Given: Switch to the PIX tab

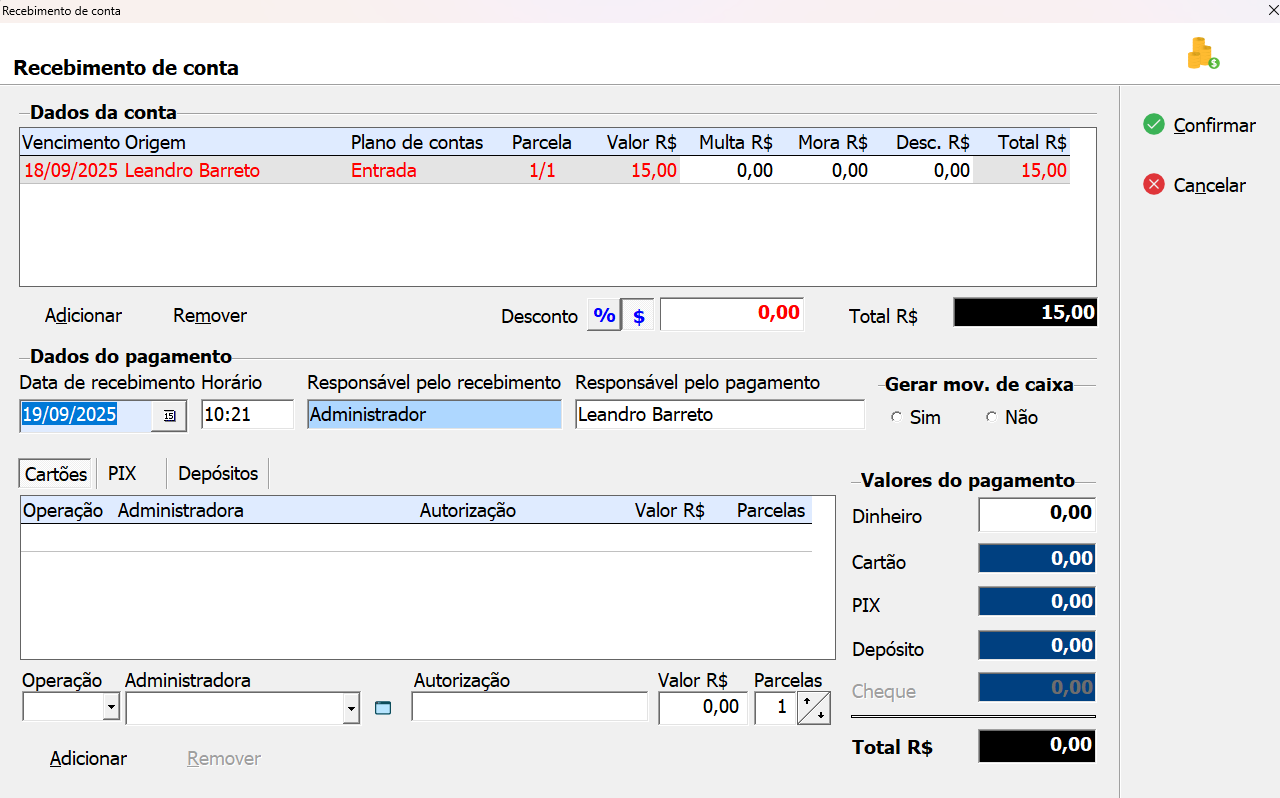Looking at the screenshot, I should pos(122,473).
